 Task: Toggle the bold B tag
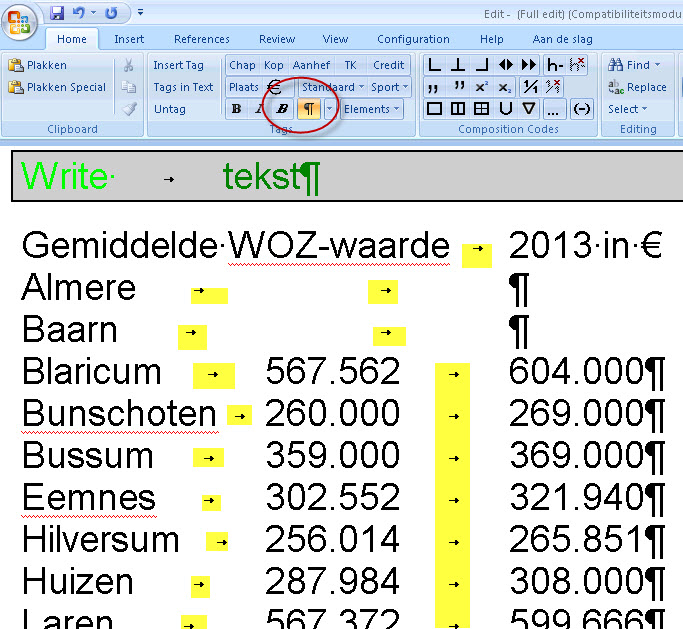(236, 109)
